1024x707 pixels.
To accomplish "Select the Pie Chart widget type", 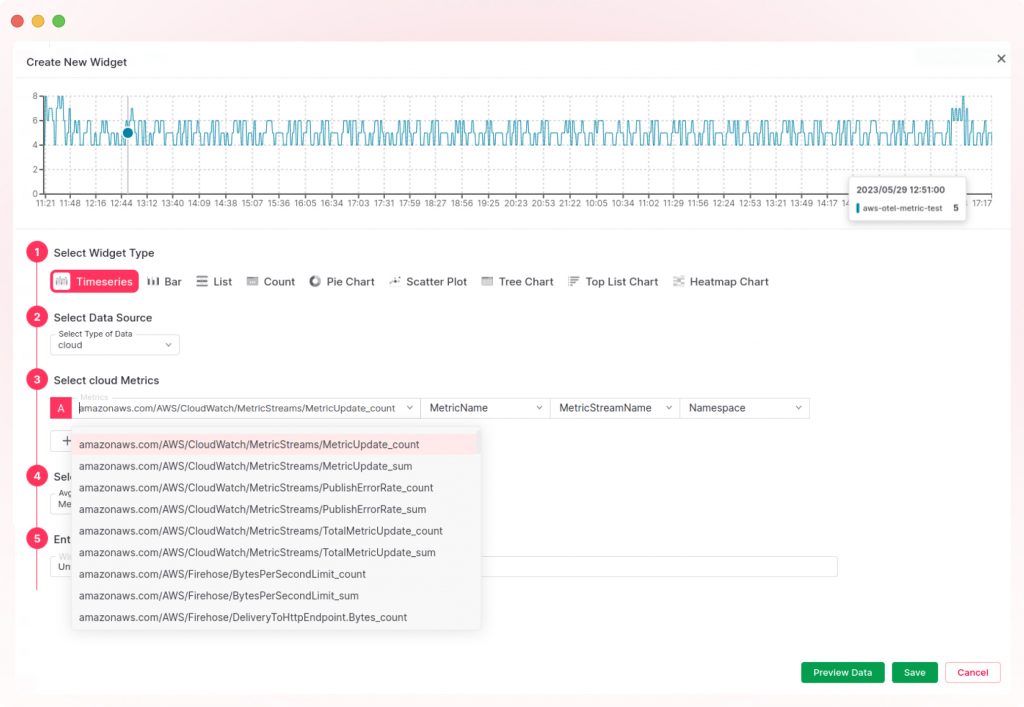I will 342,281.
